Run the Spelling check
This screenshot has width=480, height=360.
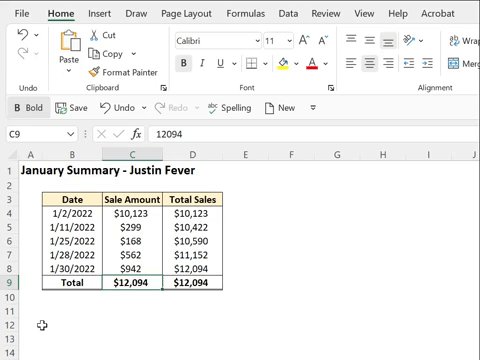pos(229,108)
